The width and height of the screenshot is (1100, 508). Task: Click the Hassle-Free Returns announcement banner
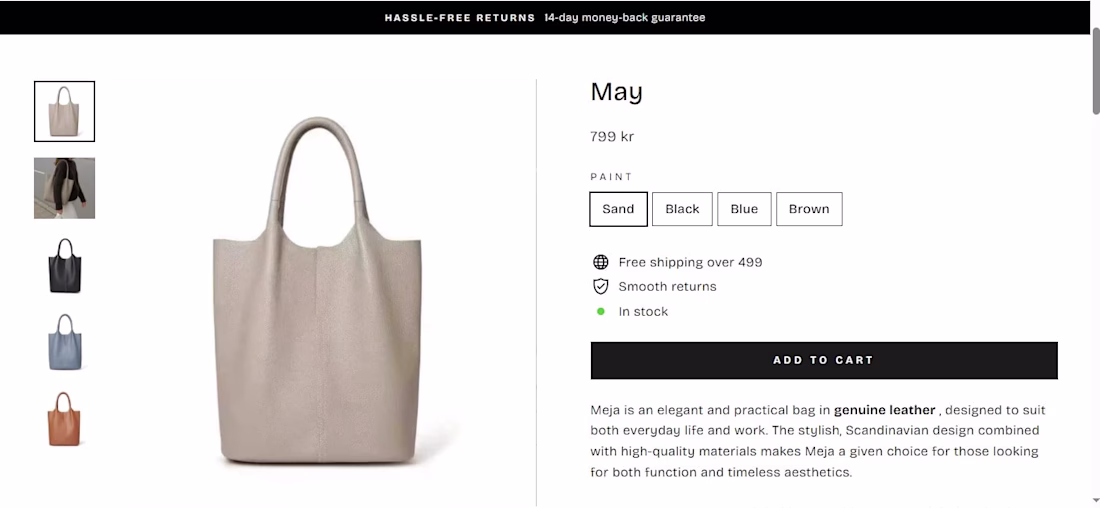point(545,17)
